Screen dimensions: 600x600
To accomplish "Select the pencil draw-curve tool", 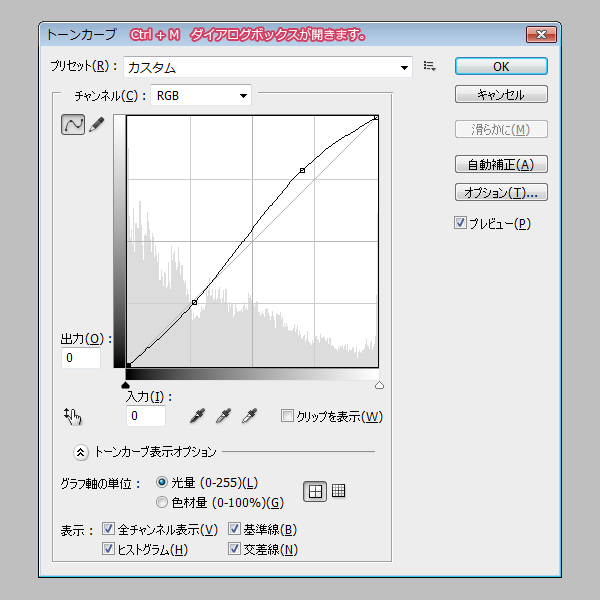I will (97, 125).
